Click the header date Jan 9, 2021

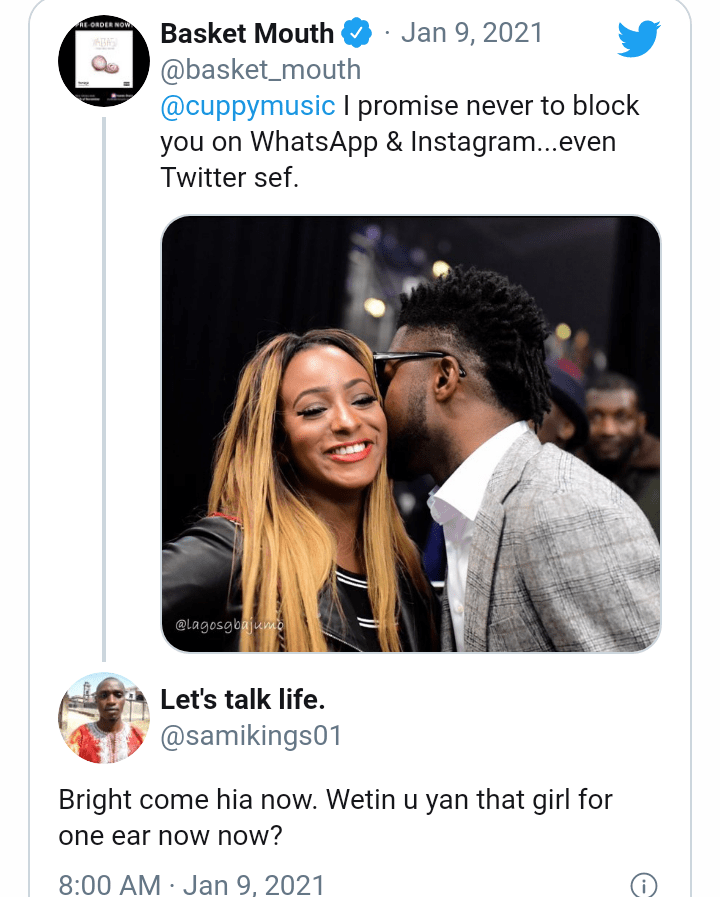click(472, 34)
